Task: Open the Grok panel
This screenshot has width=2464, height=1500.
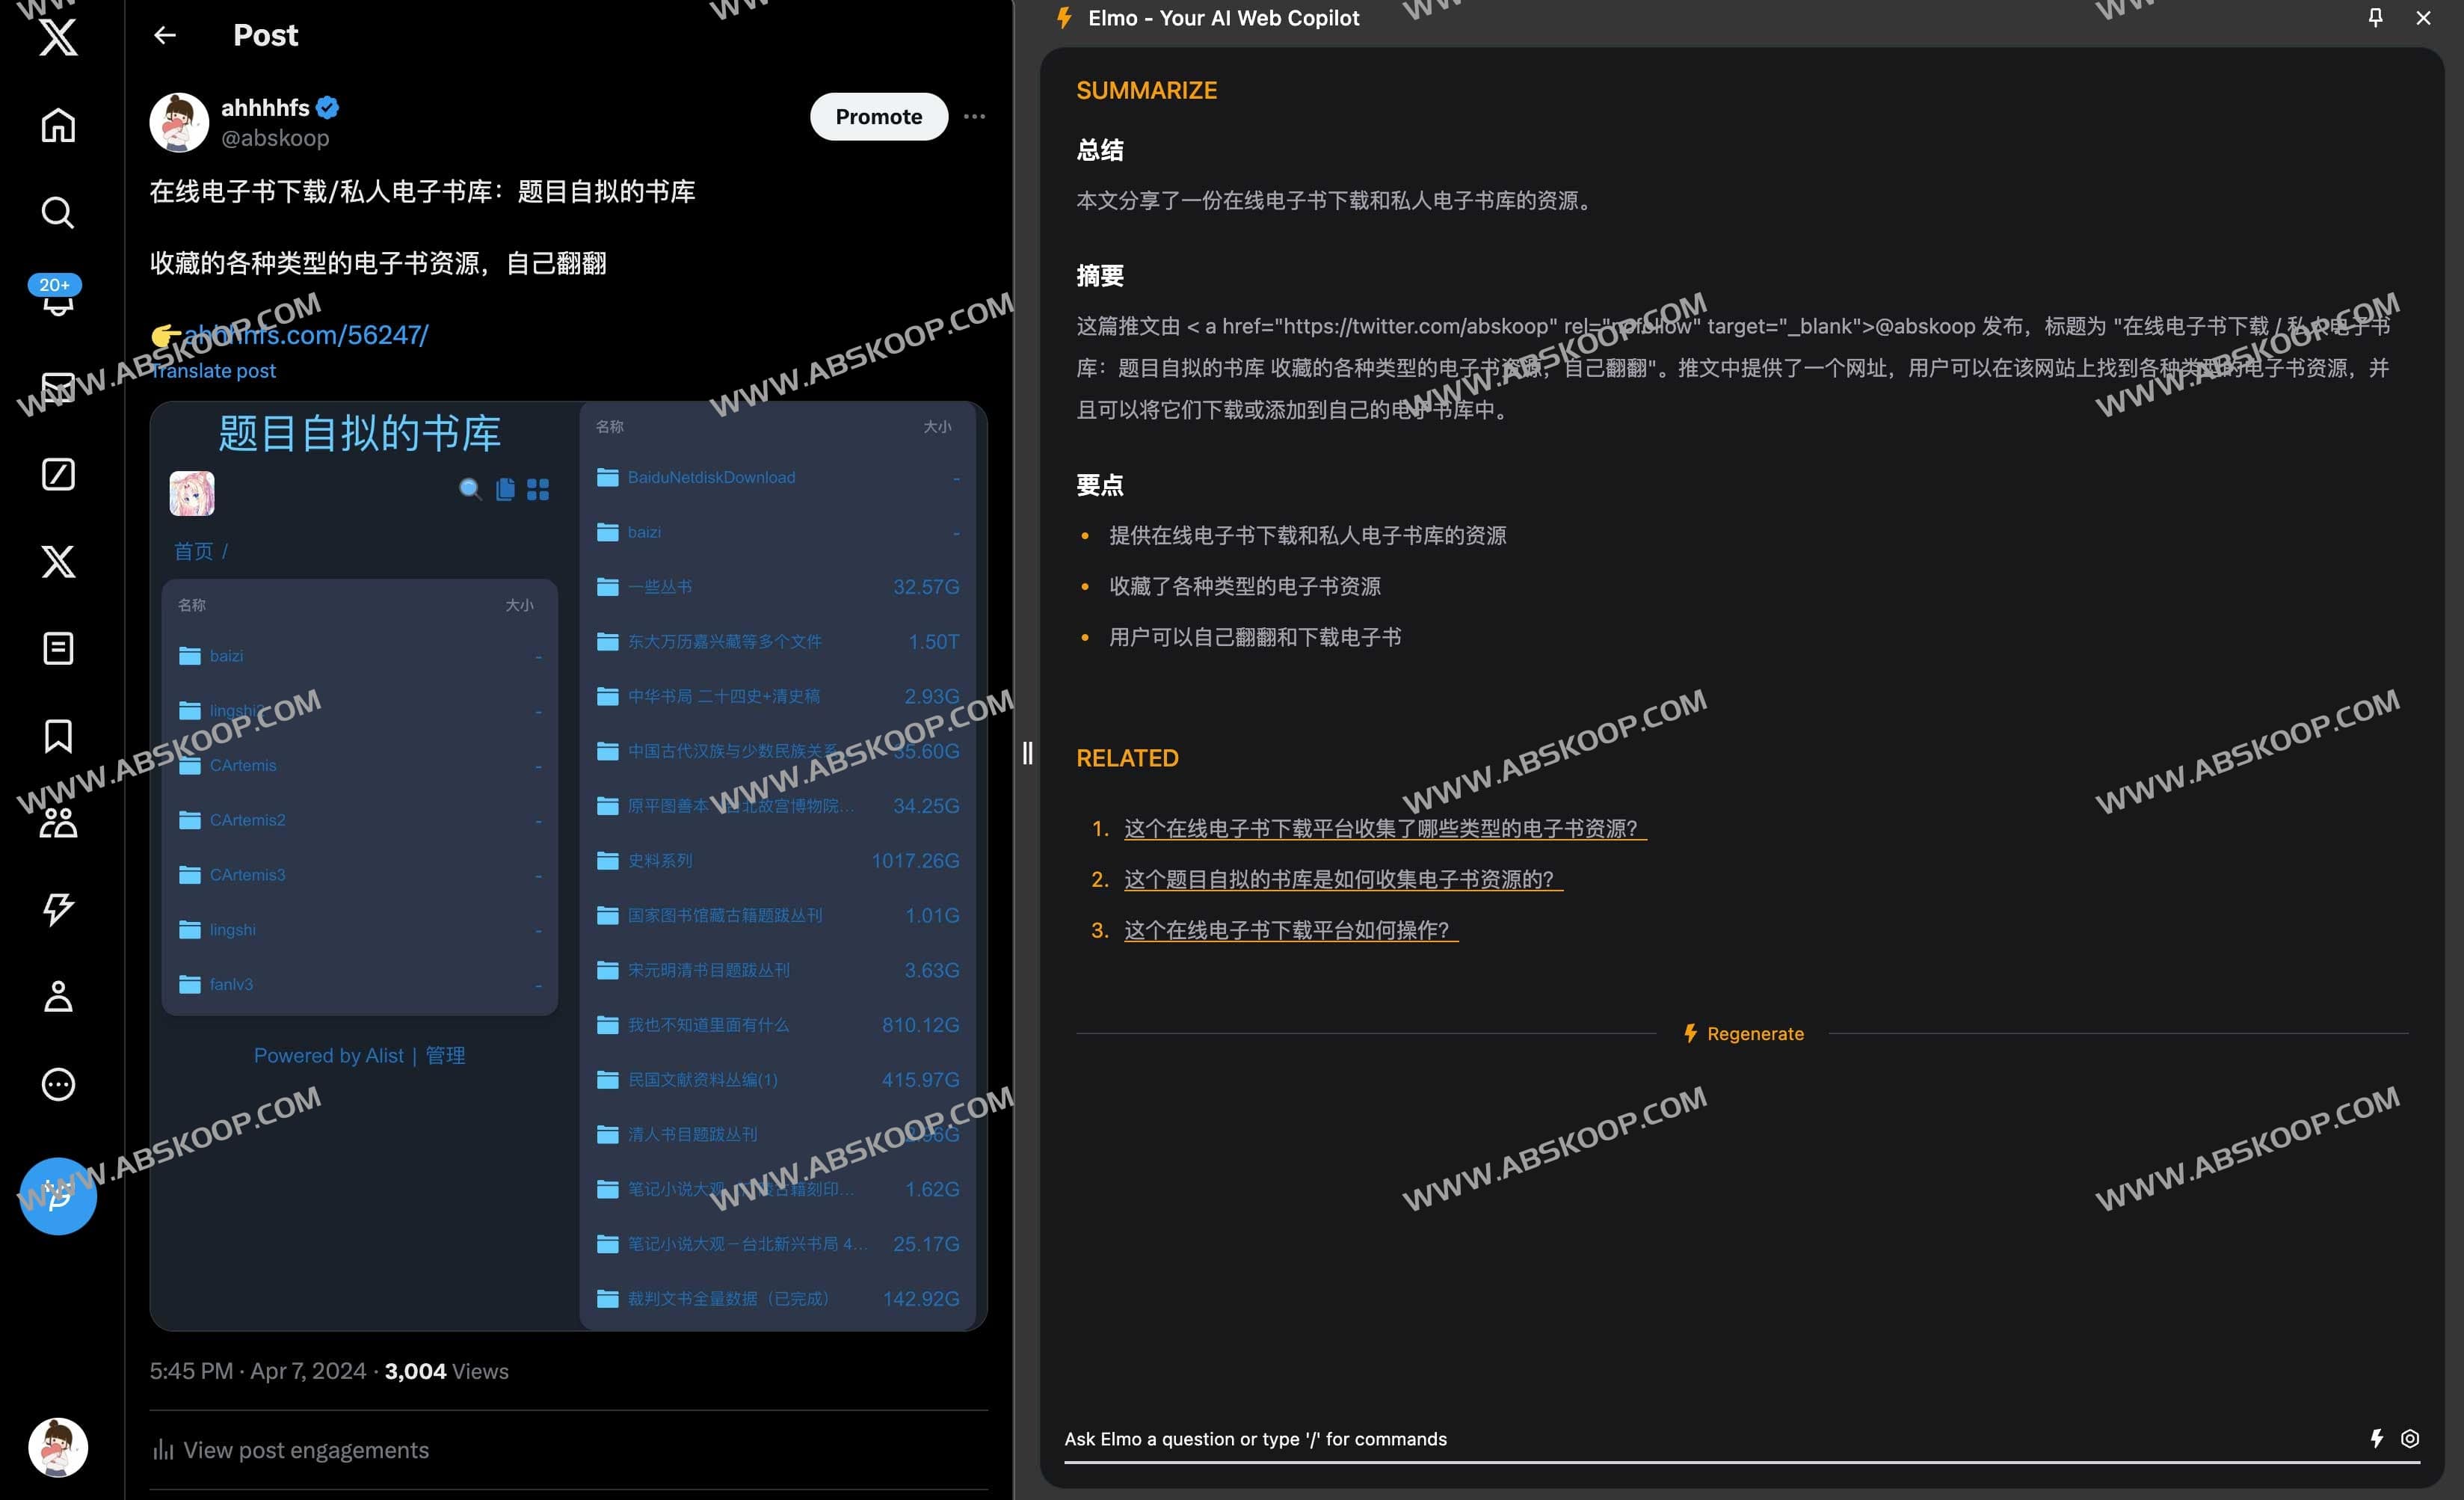Action: click(x=57, y=474)
